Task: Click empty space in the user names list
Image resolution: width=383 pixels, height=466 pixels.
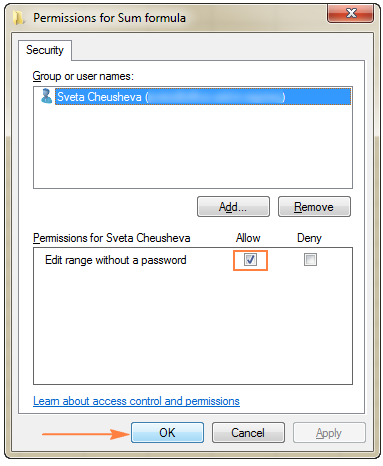Action: pos(193,147)
